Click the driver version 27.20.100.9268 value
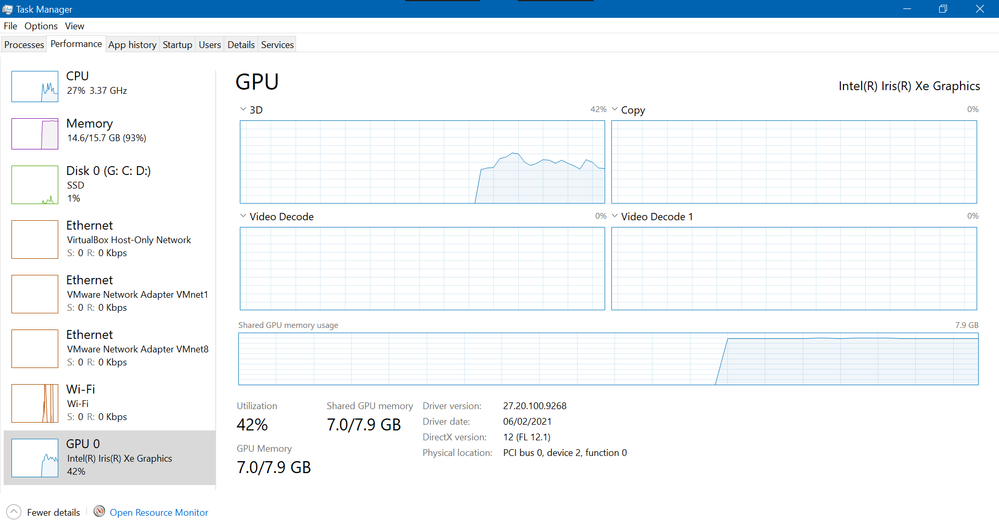 click(x=535, y=405)
